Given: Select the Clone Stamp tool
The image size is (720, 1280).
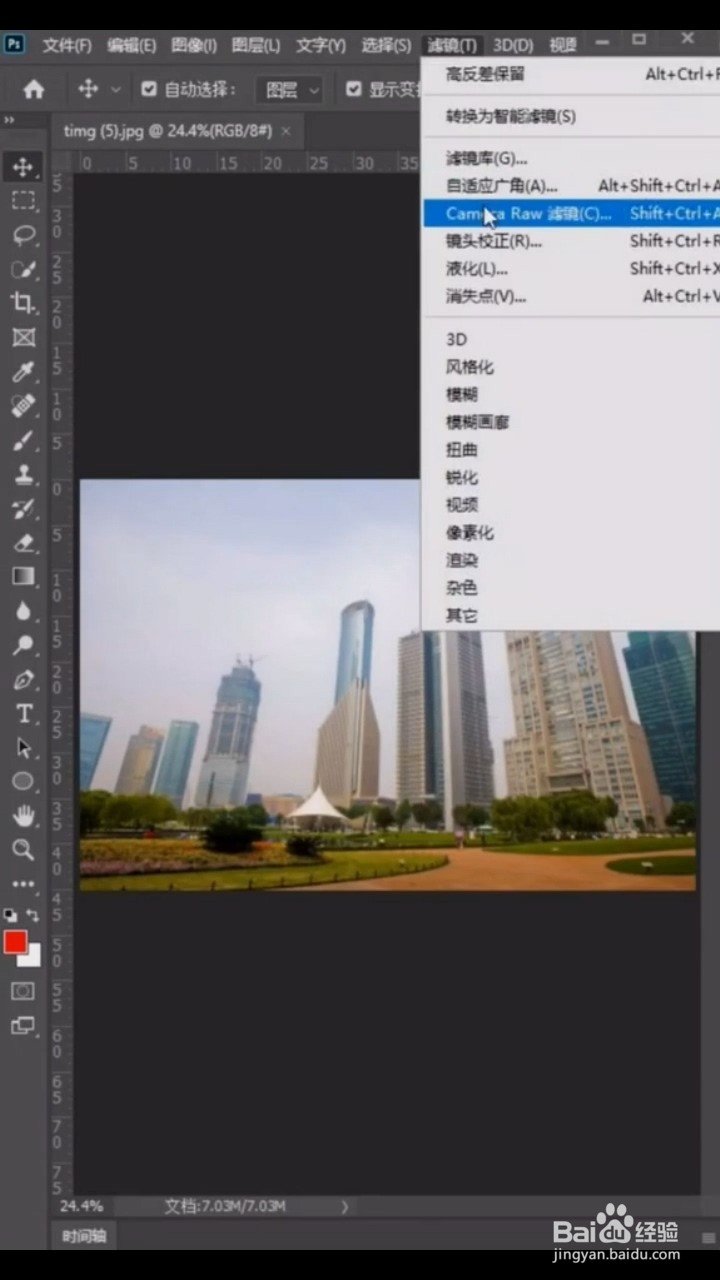Looking at the screenshot, I should coord(23,474).
